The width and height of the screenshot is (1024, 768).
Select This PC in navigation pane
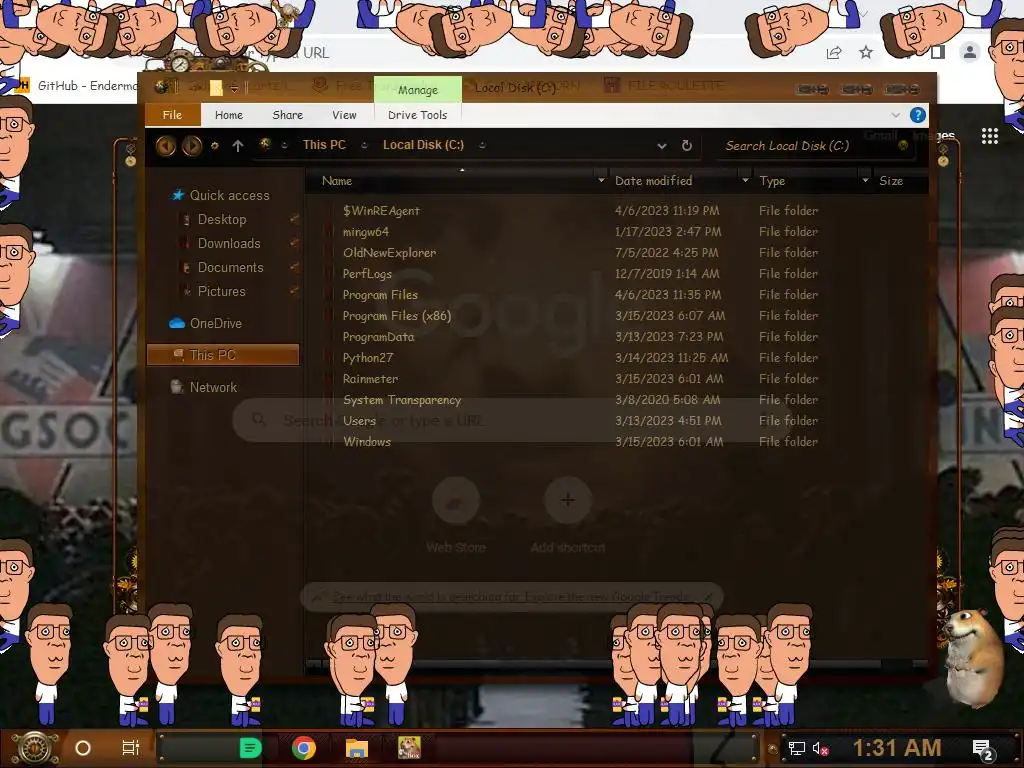223,355
